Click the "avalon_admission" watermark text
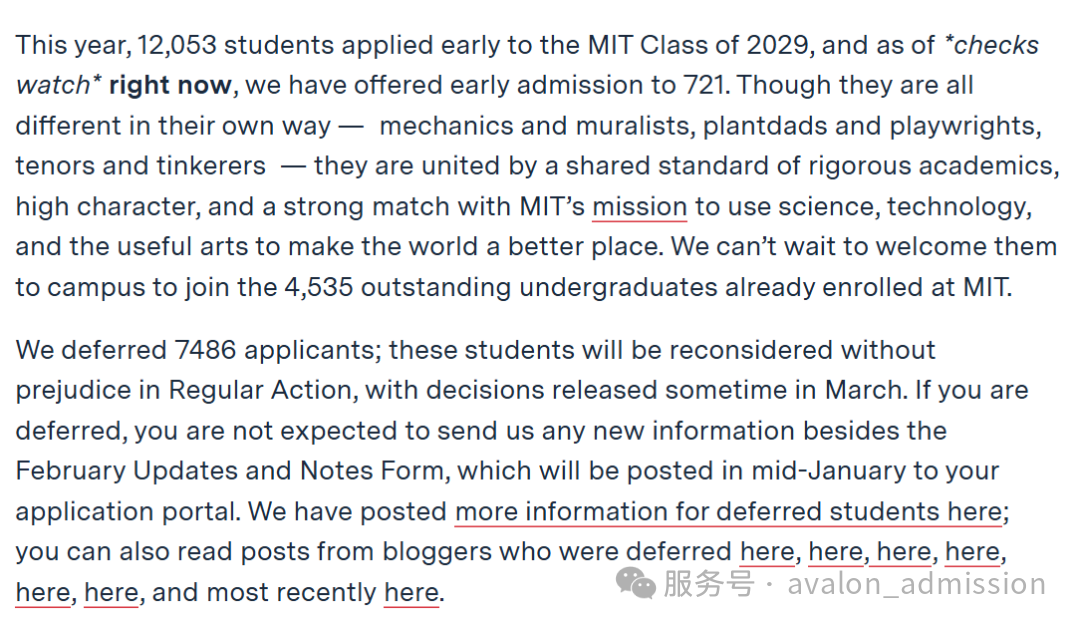1080x626 pixels. (916, 583)
